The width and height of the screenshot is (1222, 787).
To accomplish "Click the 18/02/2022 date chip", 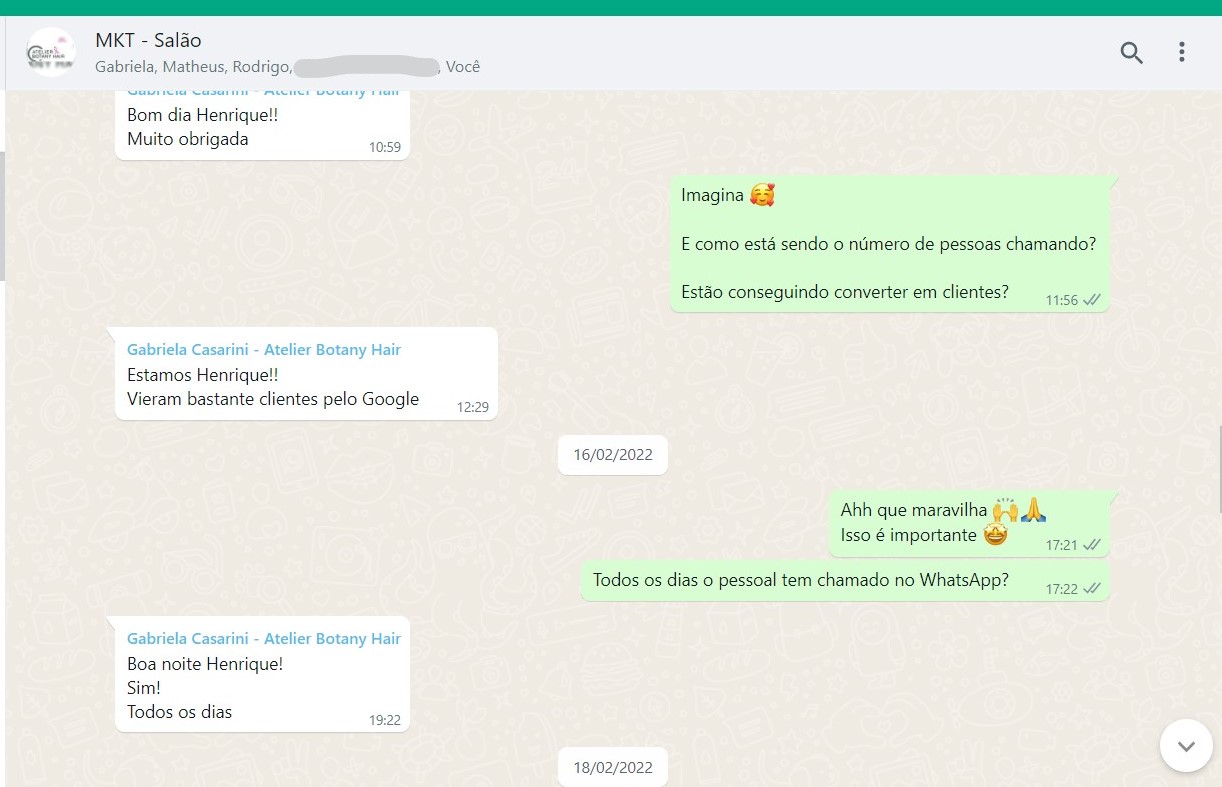I will [613, 768].
